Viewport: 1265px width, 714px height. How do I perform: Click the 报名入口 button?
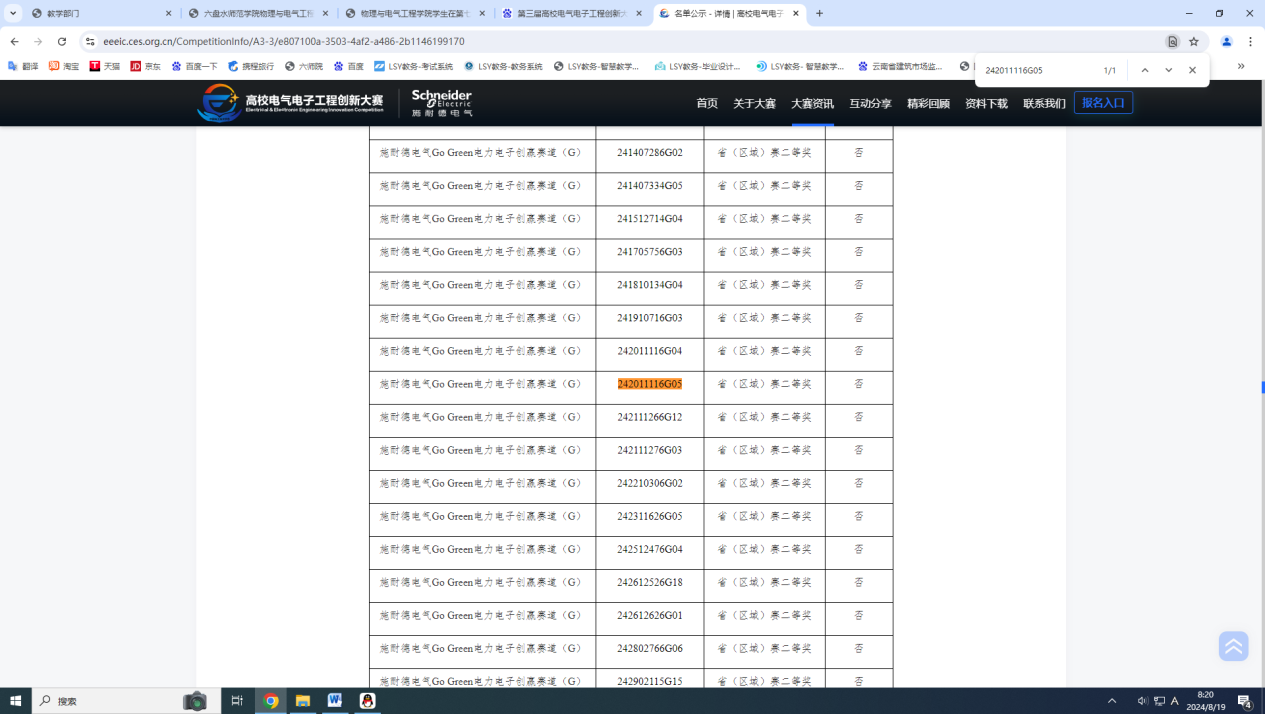pyautogui.click(x=1103, y=103)
